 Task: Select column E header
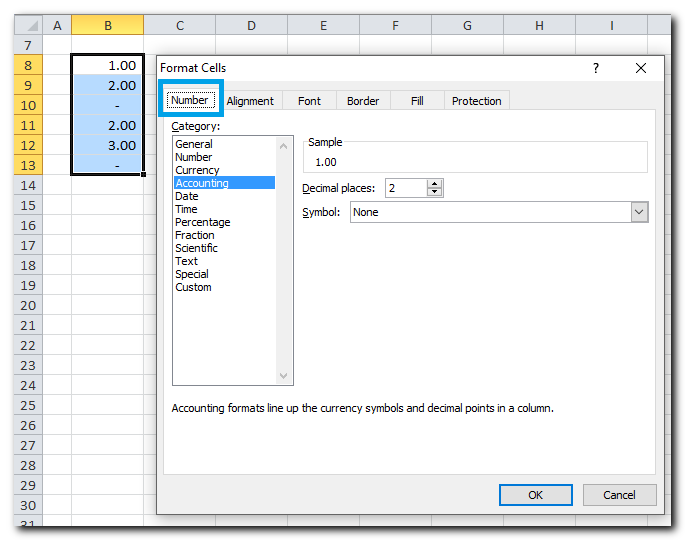[x=323, y=25]
